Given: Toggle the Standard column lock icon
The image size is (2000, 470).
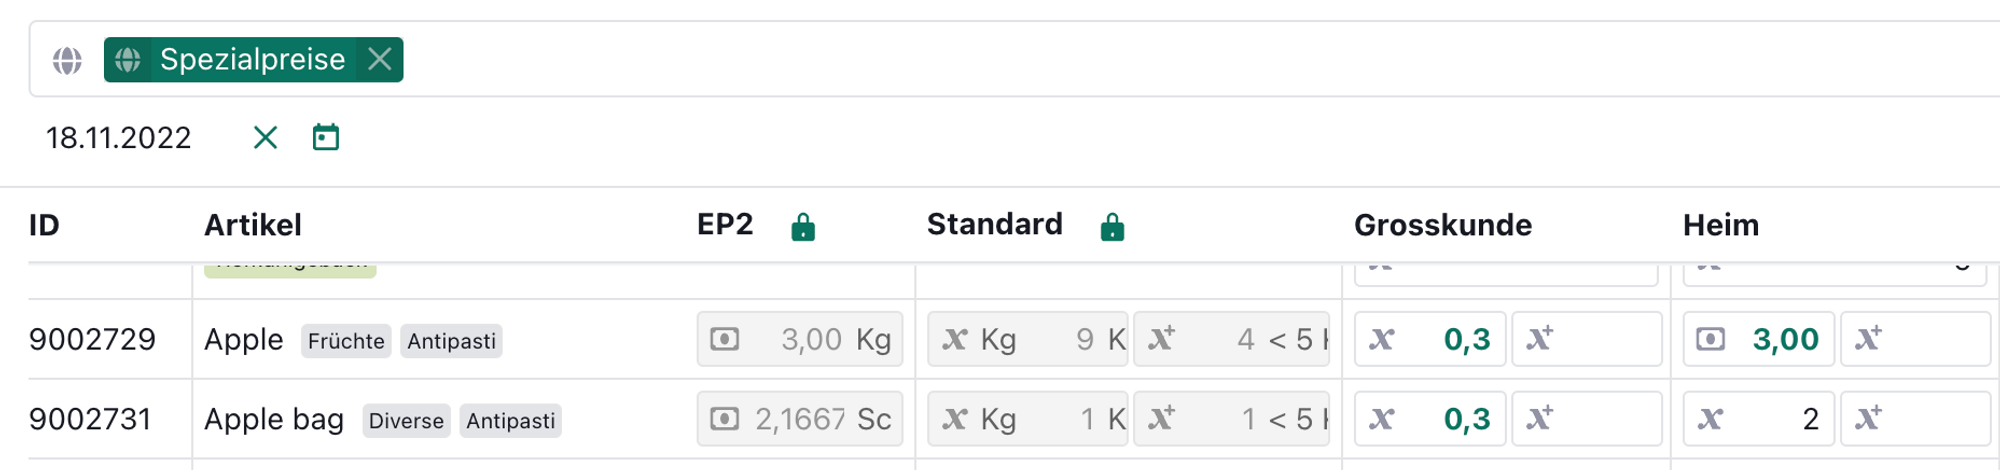Looking at the screenshot, I should (1112, 228).
